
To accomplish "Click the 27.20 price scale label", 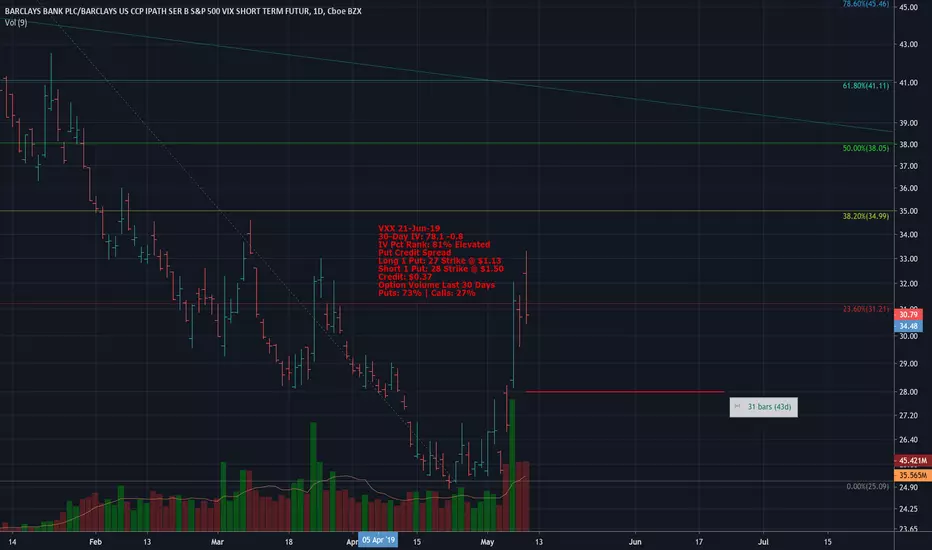I will pyautogui.click(x=908, y=415).
